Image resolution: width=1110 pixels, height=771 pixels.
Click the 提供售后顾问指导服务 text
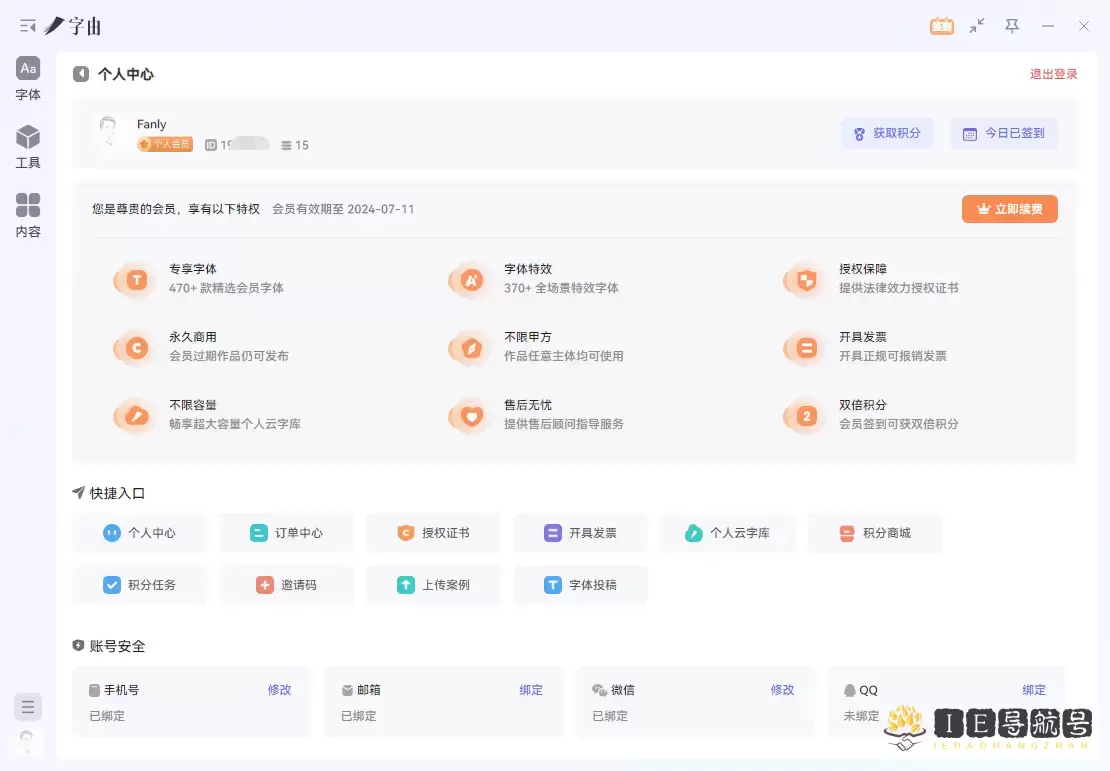click(563, 424)
